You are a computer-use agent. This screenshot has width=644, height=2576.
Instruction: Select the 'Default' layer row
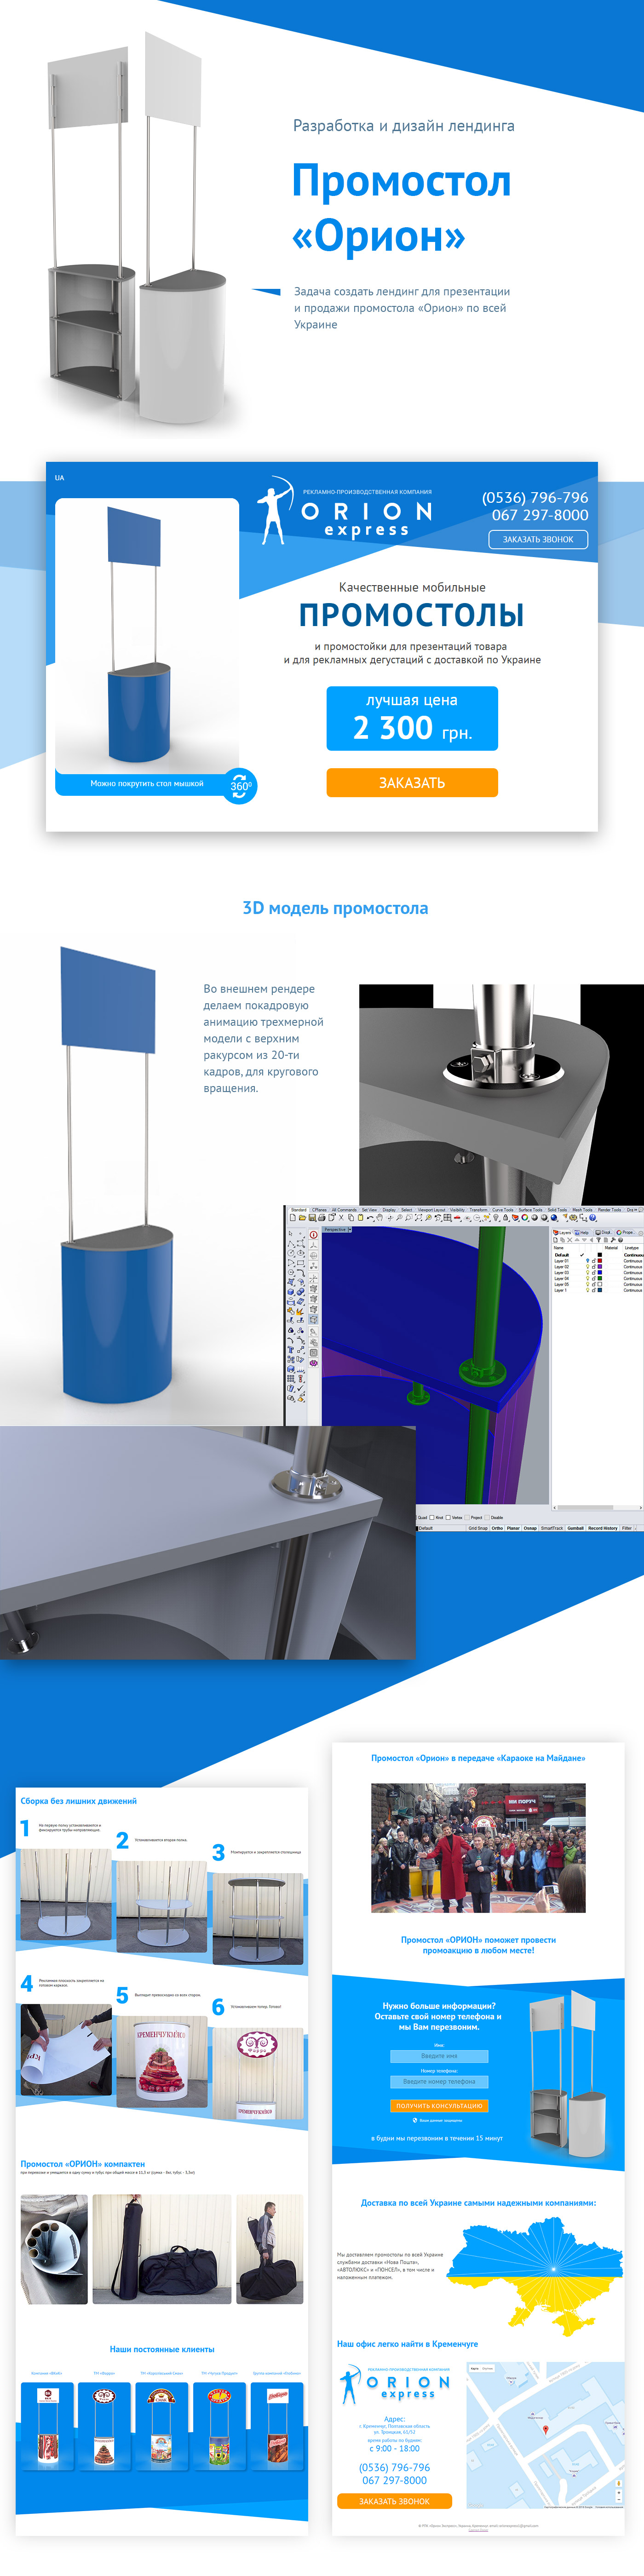(597, 1255)
